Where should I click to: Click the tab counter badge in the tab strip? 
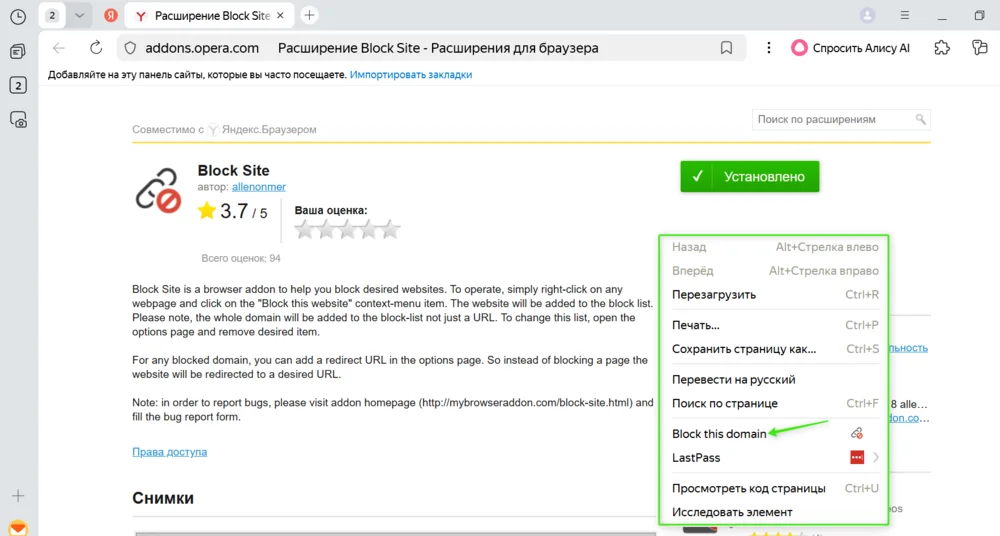coord(52,15)
